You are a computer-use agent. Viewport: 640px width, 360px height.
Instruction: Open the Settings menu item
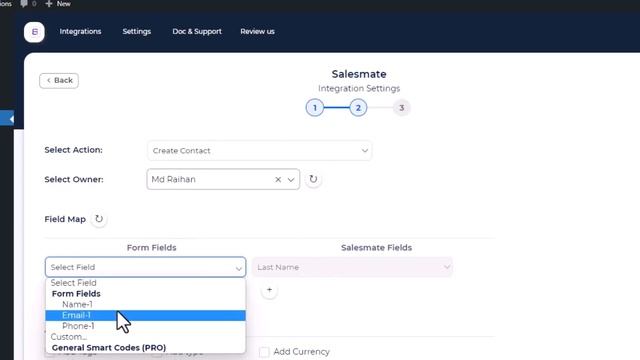point(137,31)
